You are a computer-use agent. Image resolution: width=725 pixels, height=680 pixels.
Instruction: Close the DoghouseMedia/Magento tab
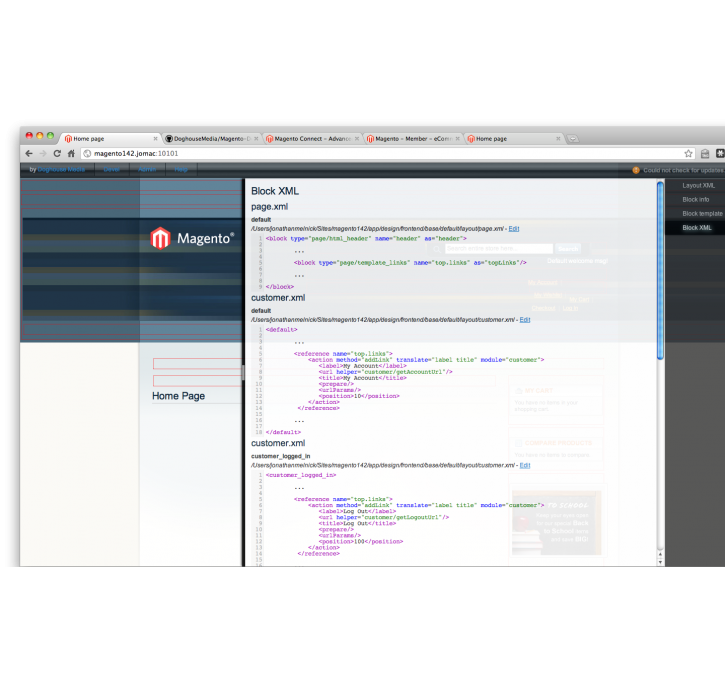tap(256, 139)
